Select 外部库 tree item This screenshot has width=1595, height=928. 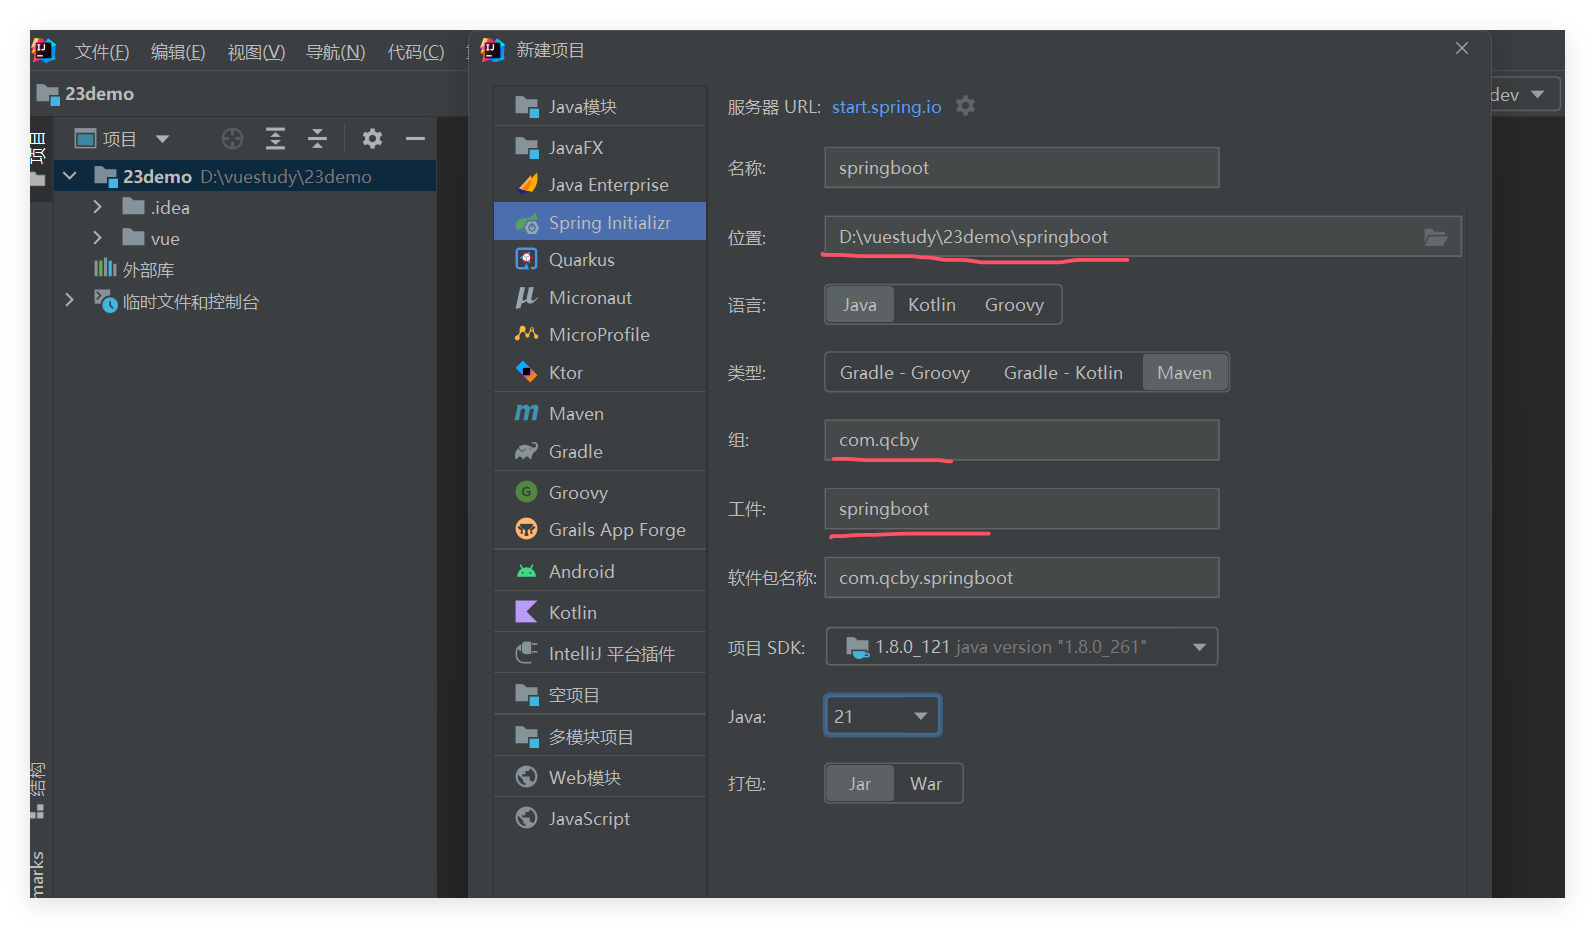[x=148, y=269]
